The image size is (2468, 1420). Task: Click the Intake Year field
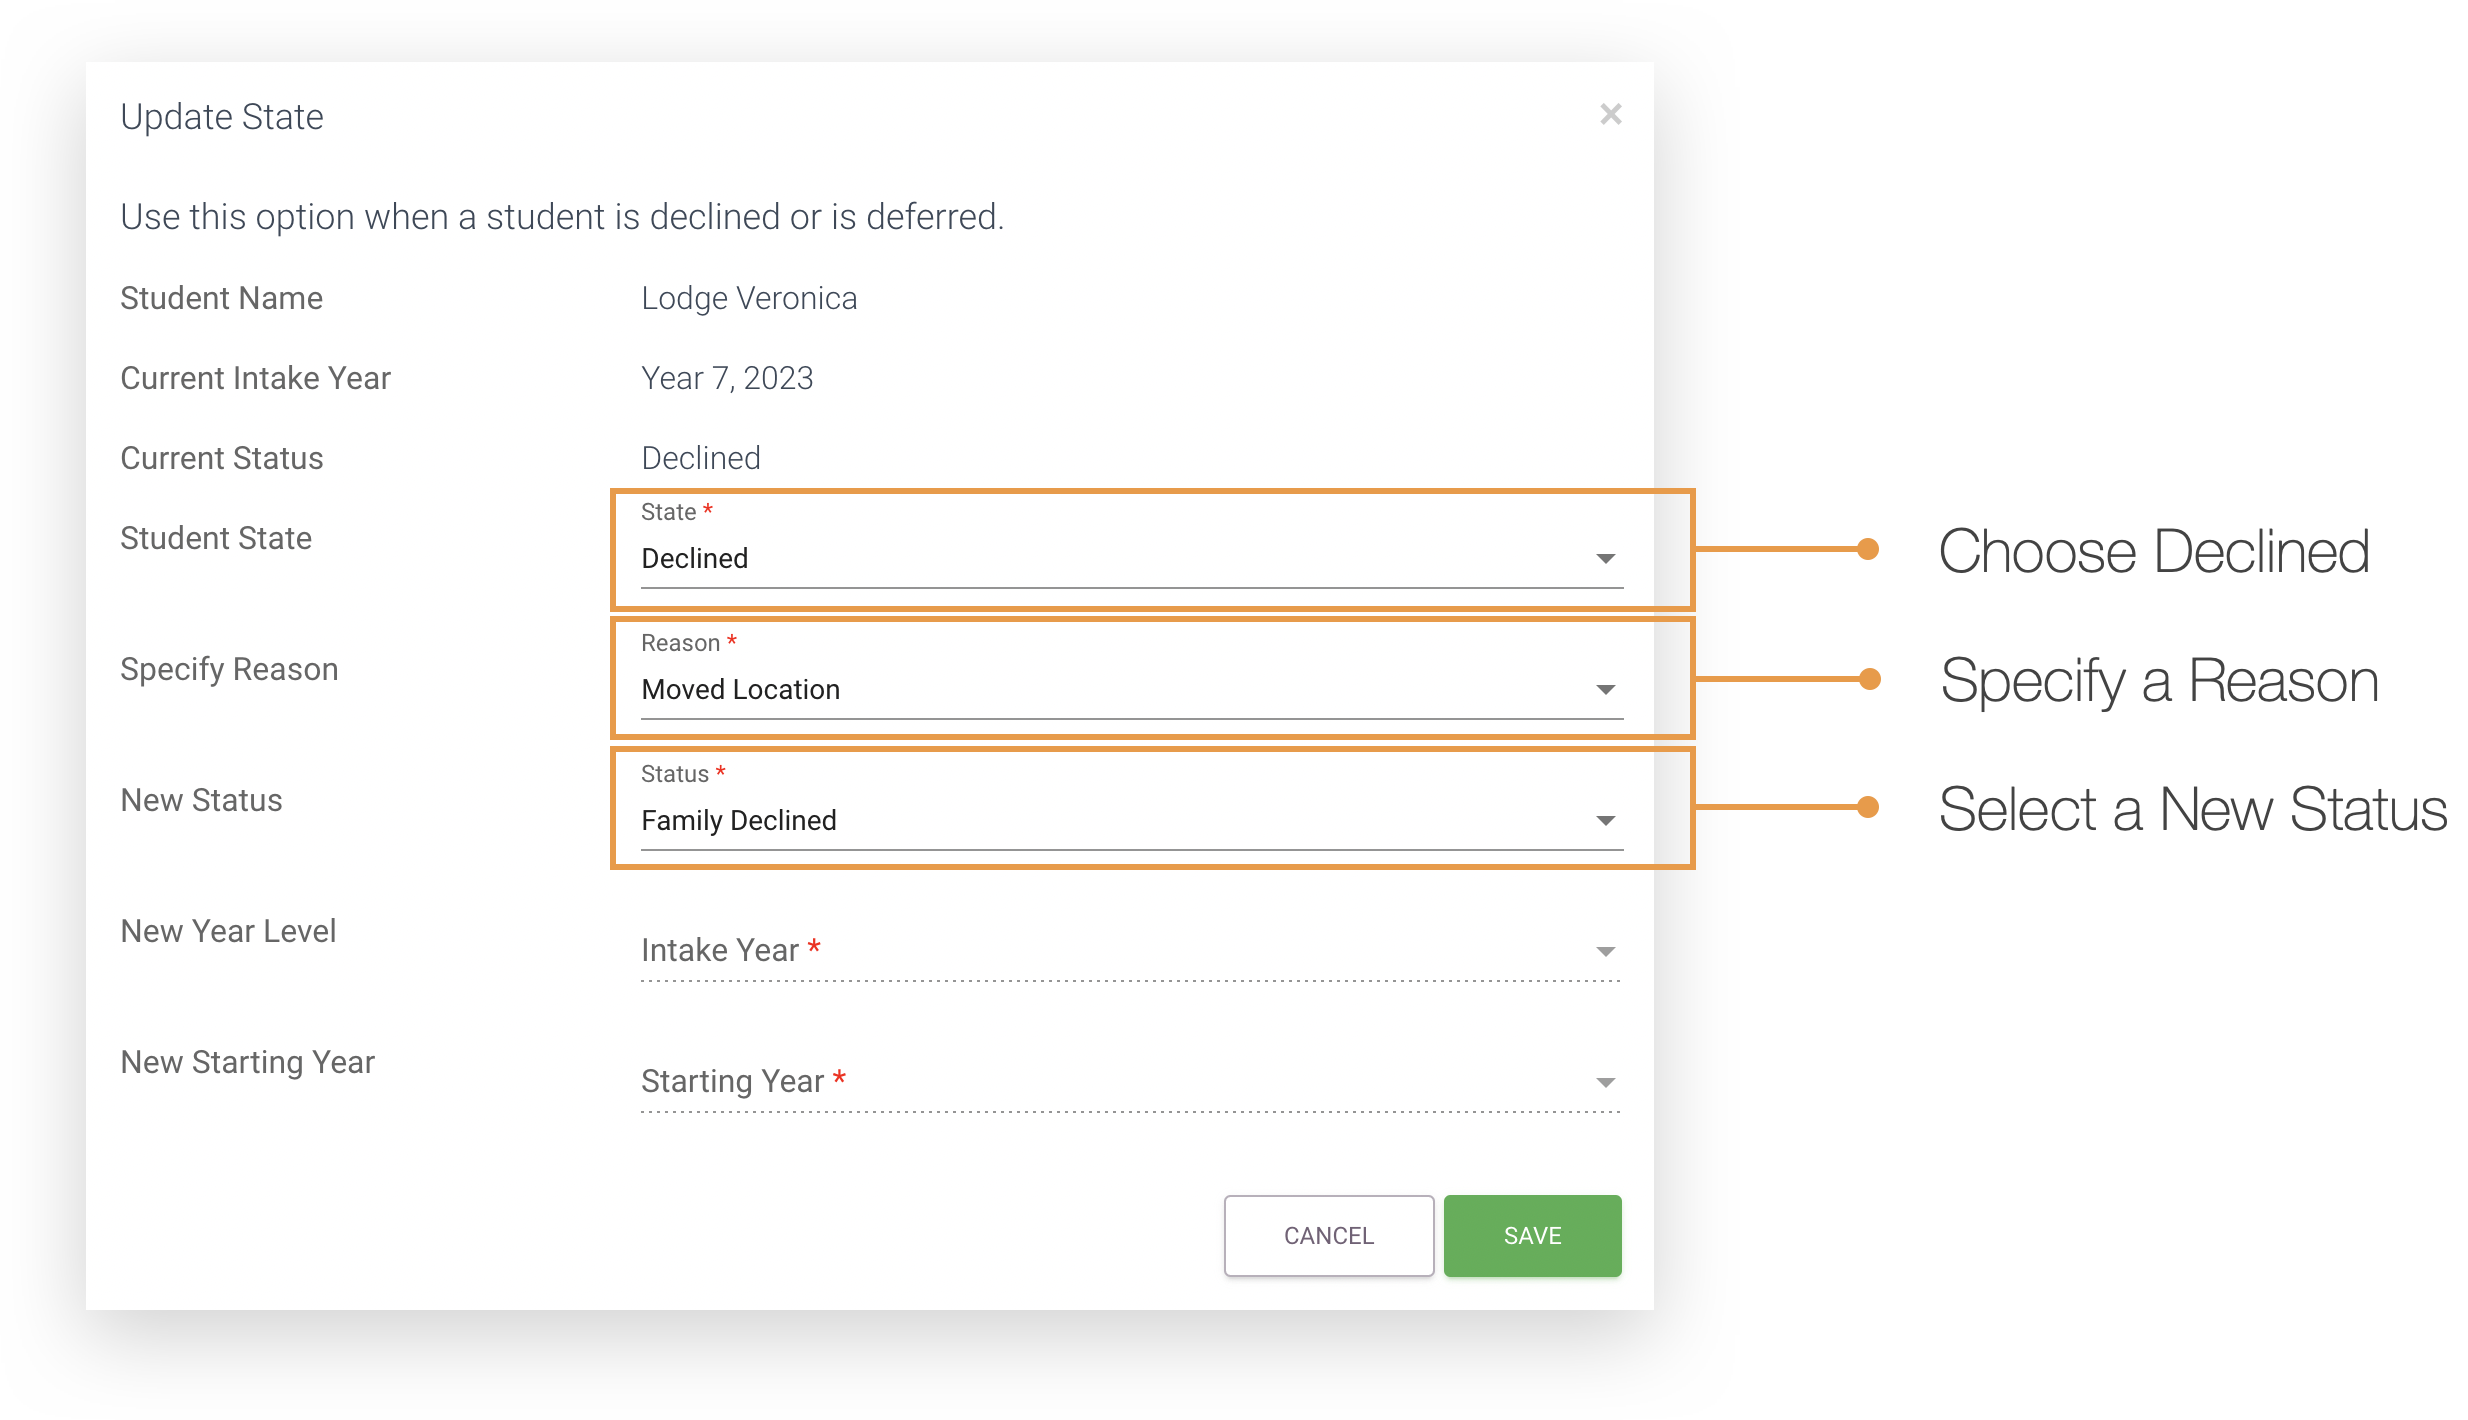click(x=1131, y=951)
